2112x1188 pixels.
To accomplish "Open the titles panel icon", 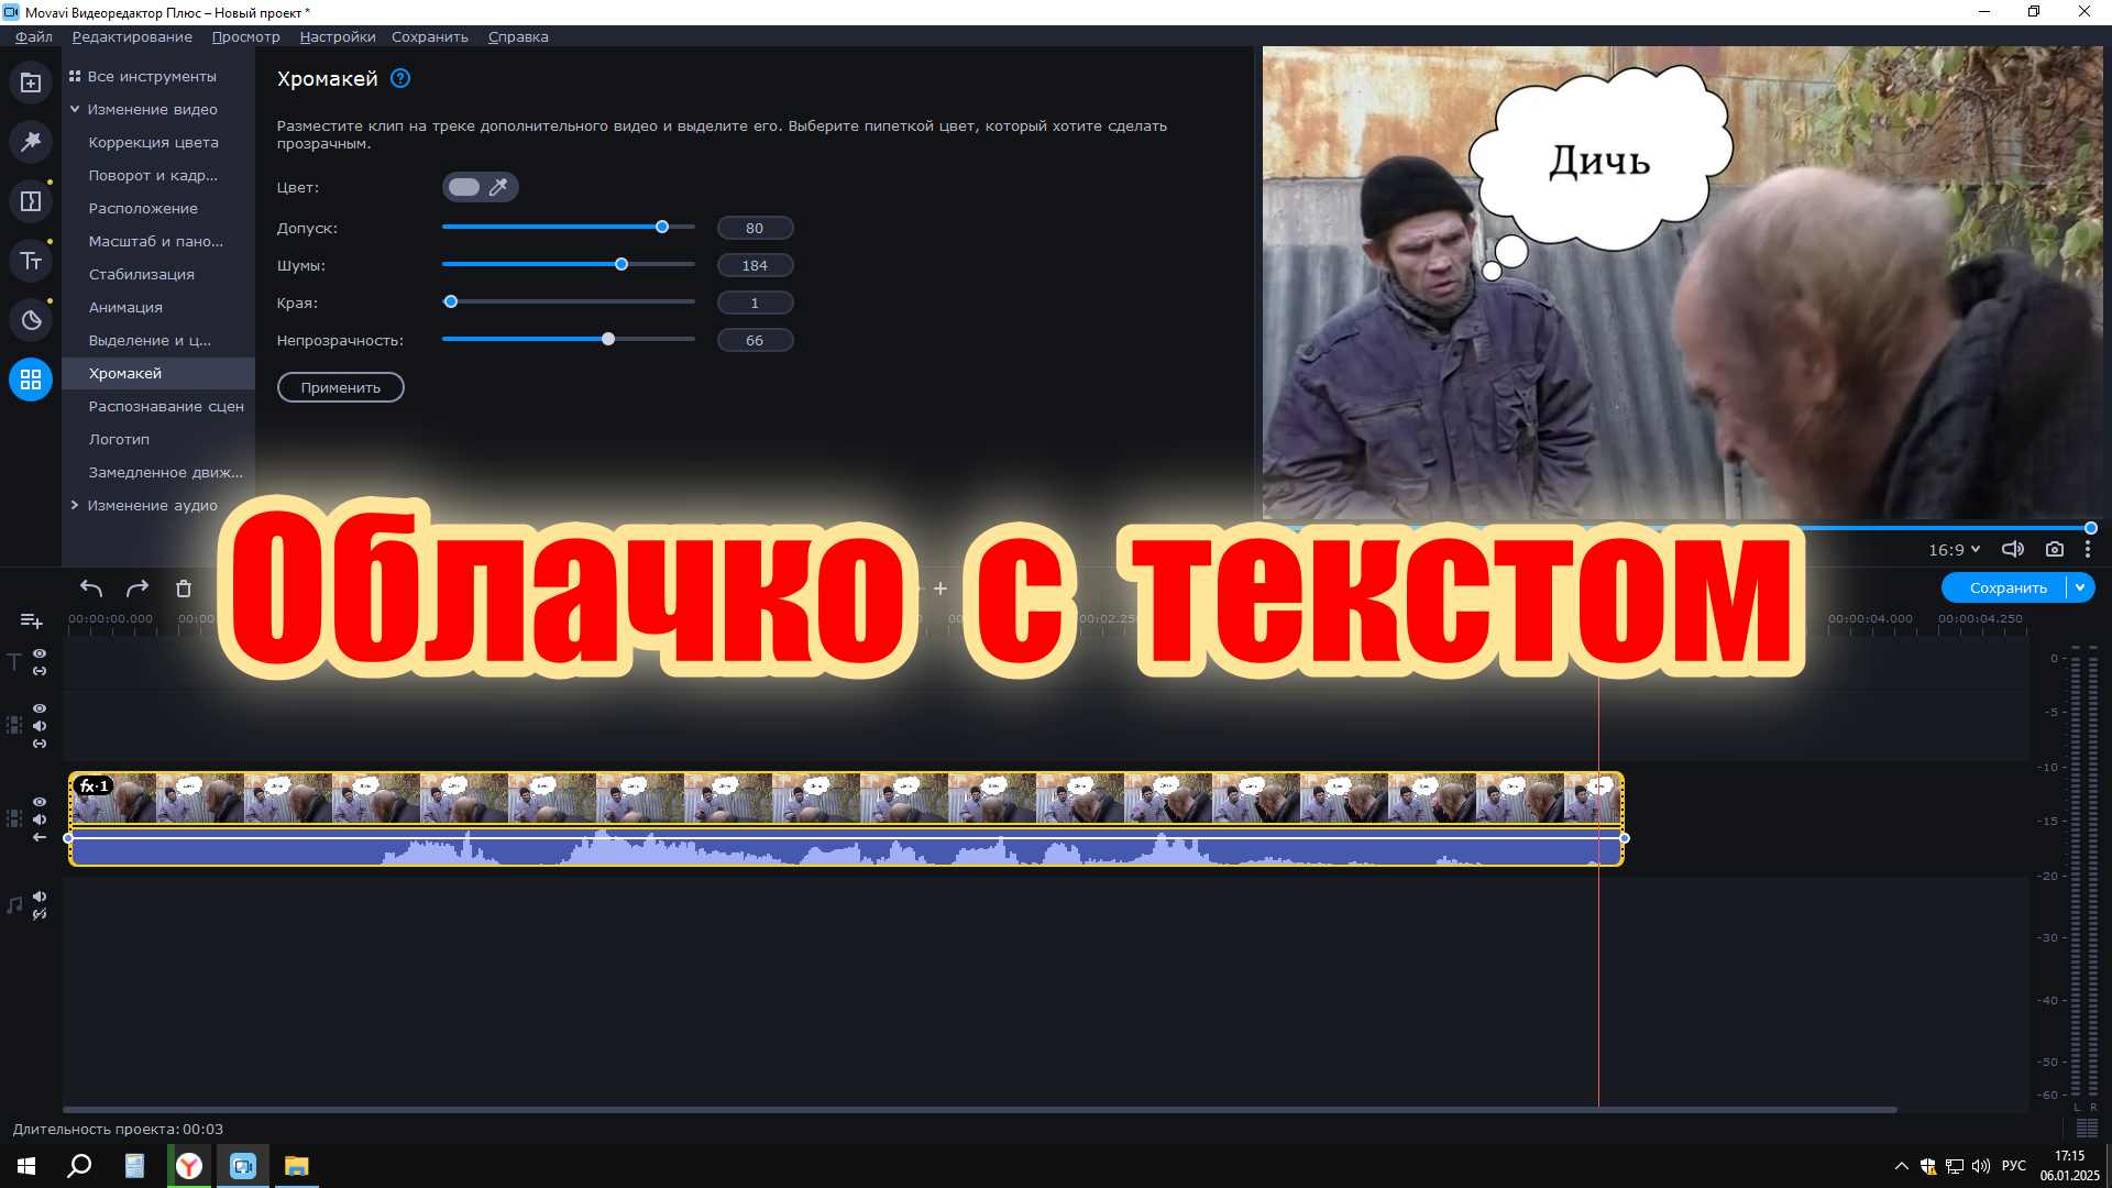I will coord(30,260).
